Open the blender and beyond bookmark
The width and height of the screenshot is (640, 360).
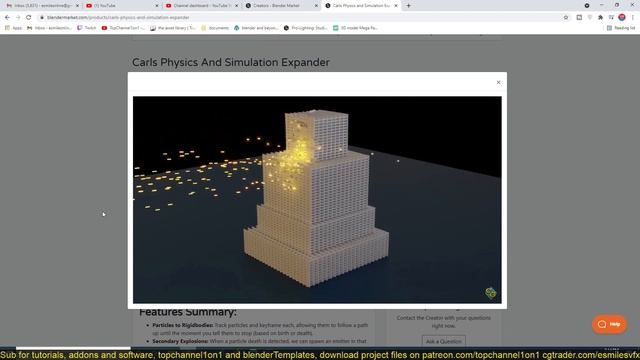pyautogui.click(x=256, y=28)
